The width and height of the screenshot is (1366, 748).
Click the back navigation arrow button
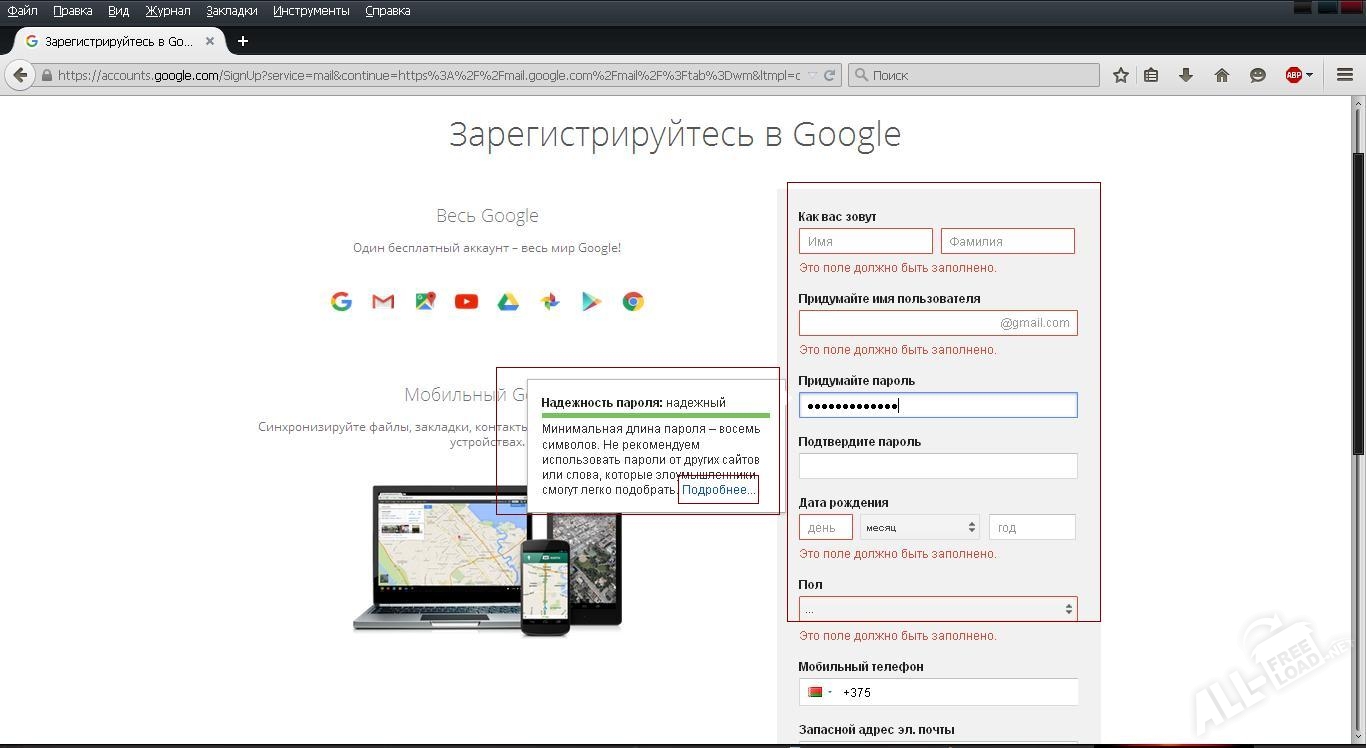20,75
